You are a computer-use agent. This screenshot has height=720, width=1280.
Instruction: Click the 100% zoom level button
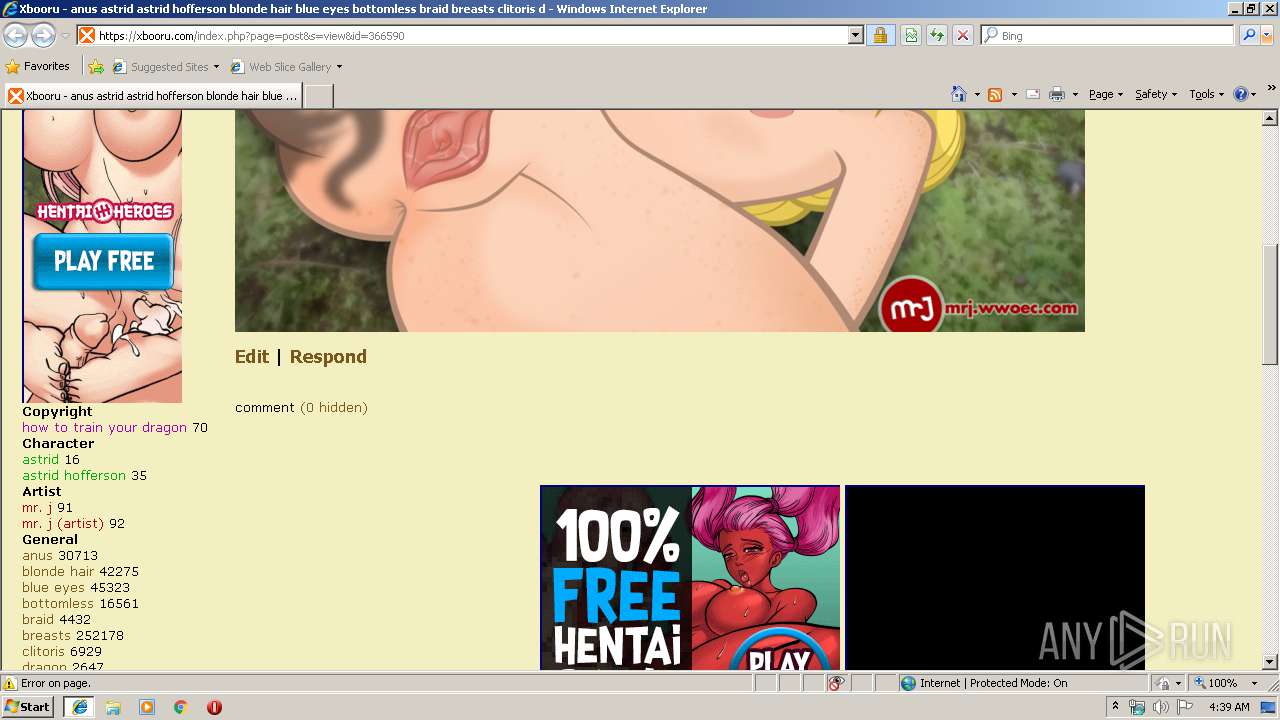point(1215,684)
